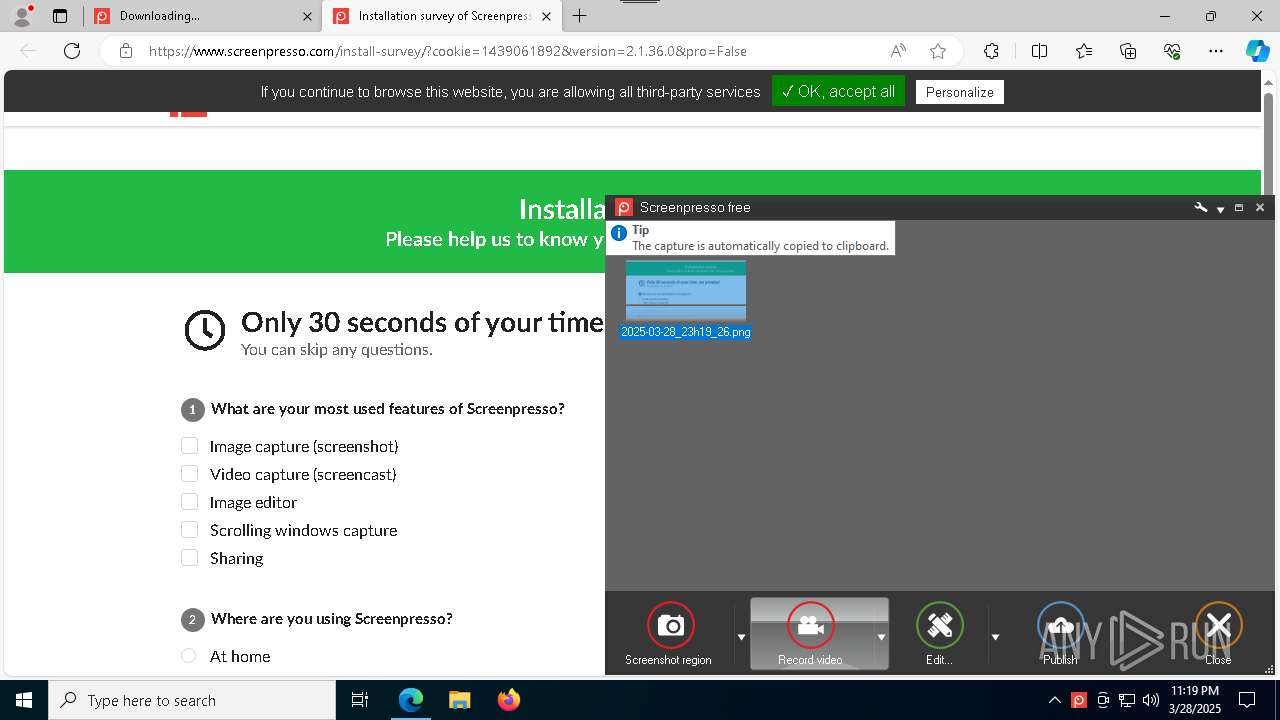1280x720 pixels.
Task: Check the Image editor checkbox
Action: coord(189,502)
